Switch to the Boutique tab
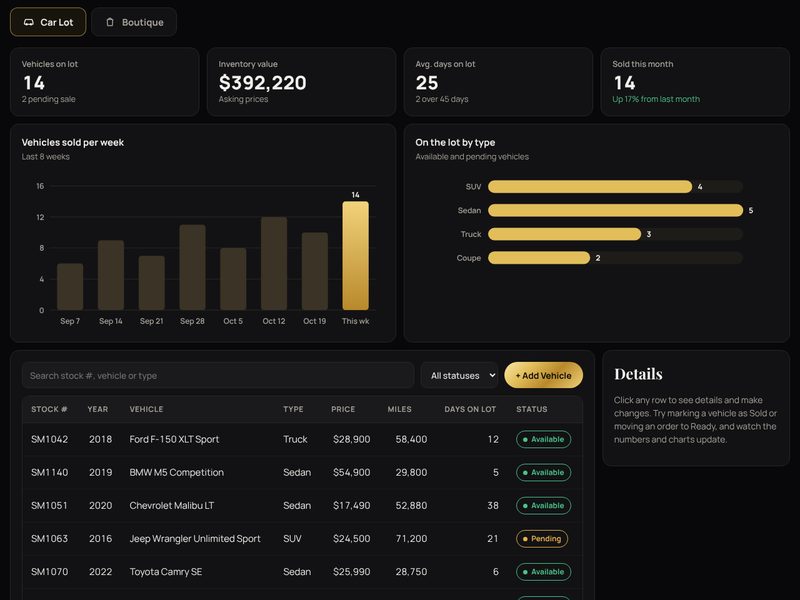Viewport: 800px width, 600px height. point(134,22)
